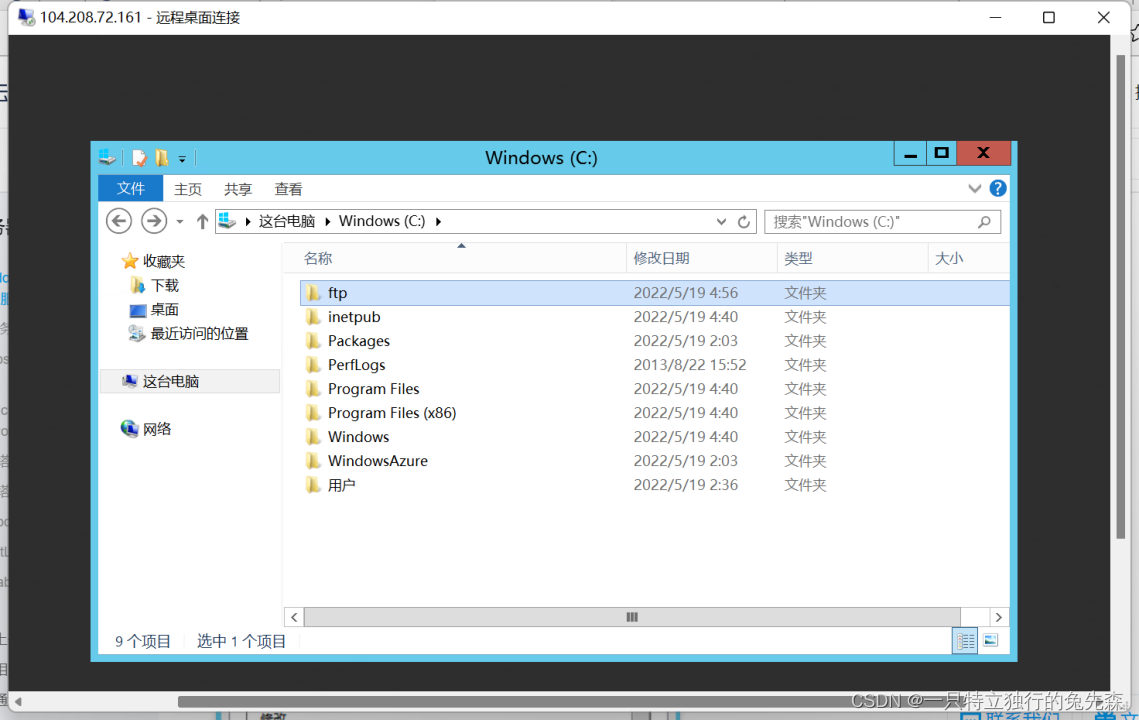The height and width of the screenshot is (720, 1139).
Task: Select 这台电脑 in the navigation pane
Action: (190, 381)
